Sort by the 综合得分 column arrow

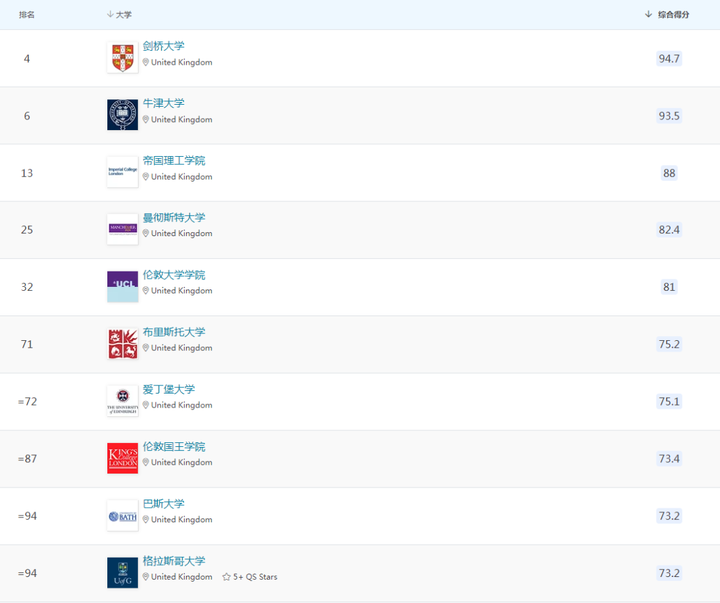click(648, 14)
